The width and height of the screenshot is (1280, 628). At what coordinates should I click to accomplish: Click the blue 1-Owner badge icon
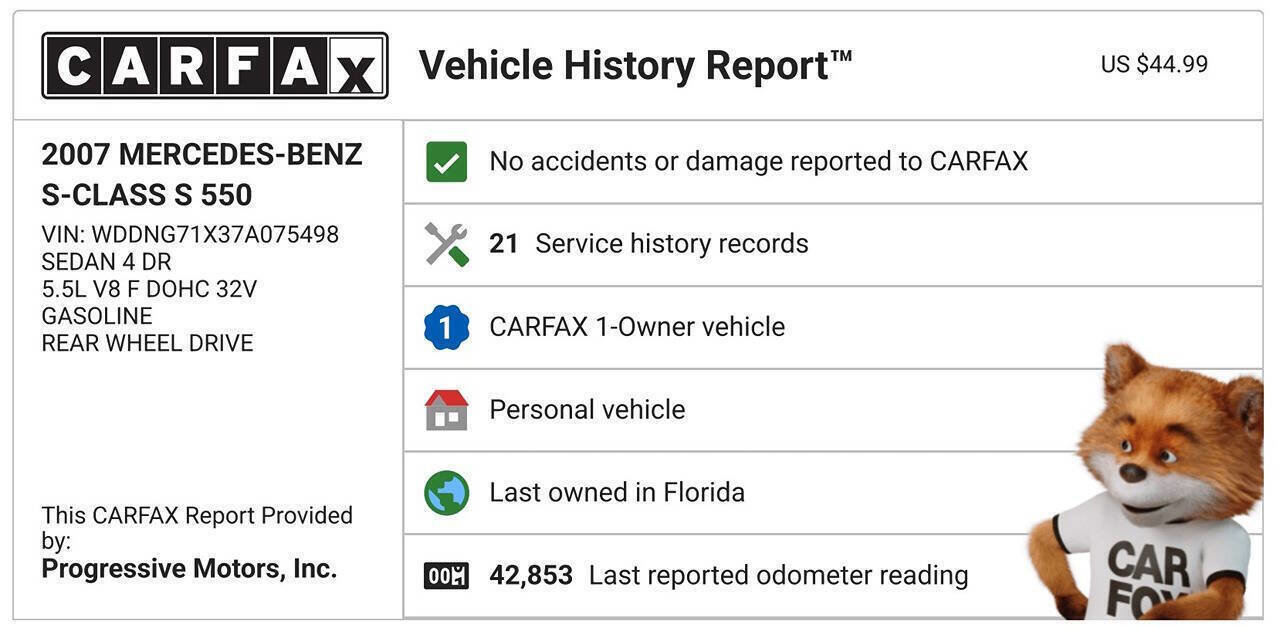446,327
